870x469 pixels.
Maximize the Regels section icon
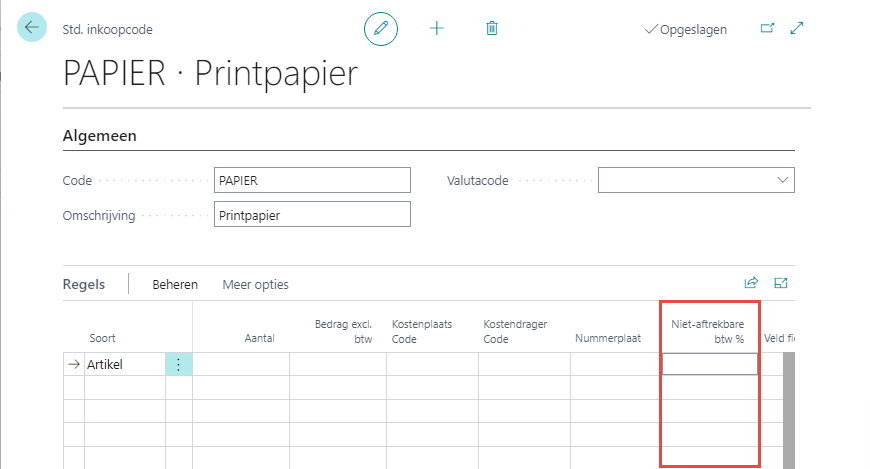pos(781,284)
